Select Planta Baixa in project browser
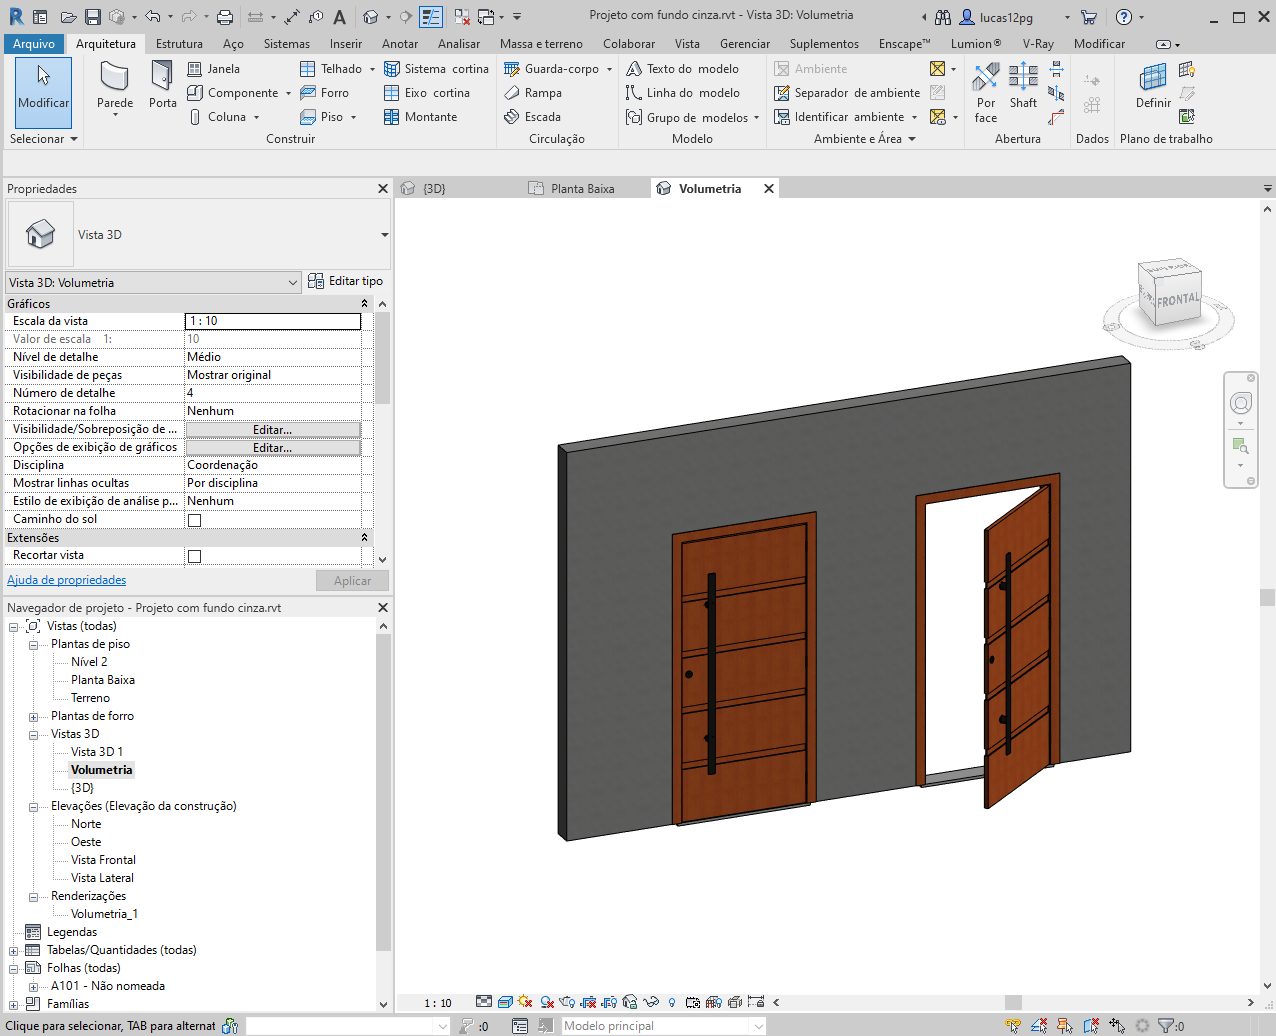Screen dimensions: 1276x1036 [103, 680]
